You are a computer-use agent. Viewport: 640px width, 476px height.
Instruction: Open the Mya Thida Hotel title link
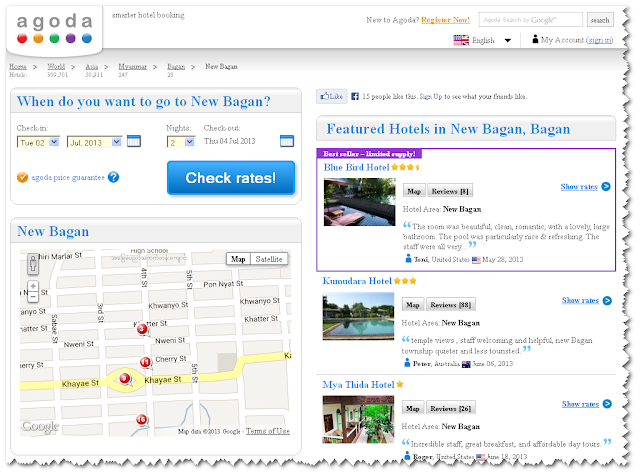pos(358,385)
